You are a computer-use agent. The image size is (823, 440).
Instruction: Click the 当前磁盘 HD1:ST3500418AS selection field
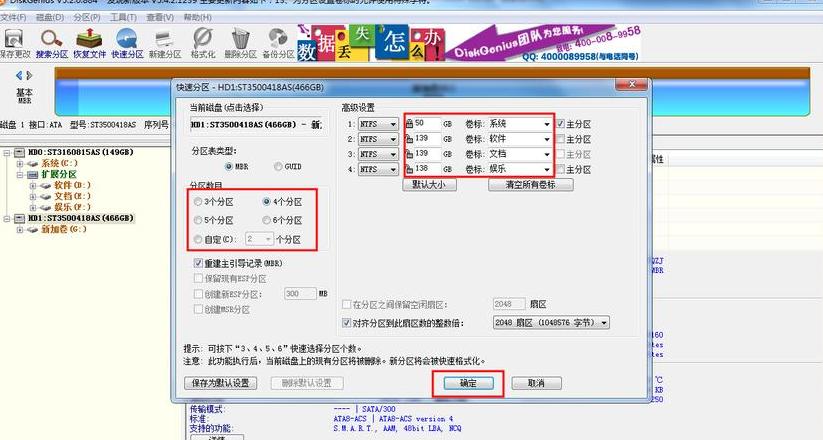(x=256, y=125)
